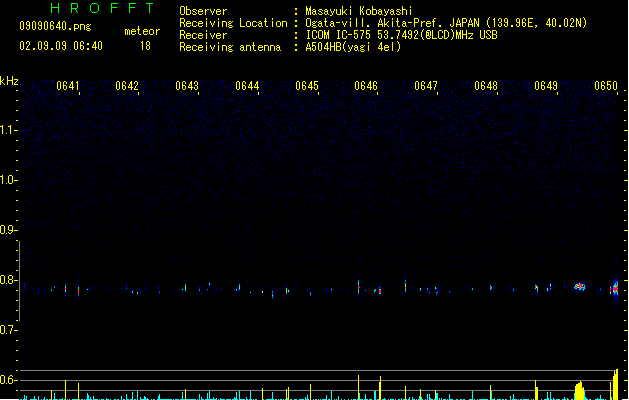Screen dimensions: 629x400
Task: Click the meteor count value 18
Action: point(145,46)
